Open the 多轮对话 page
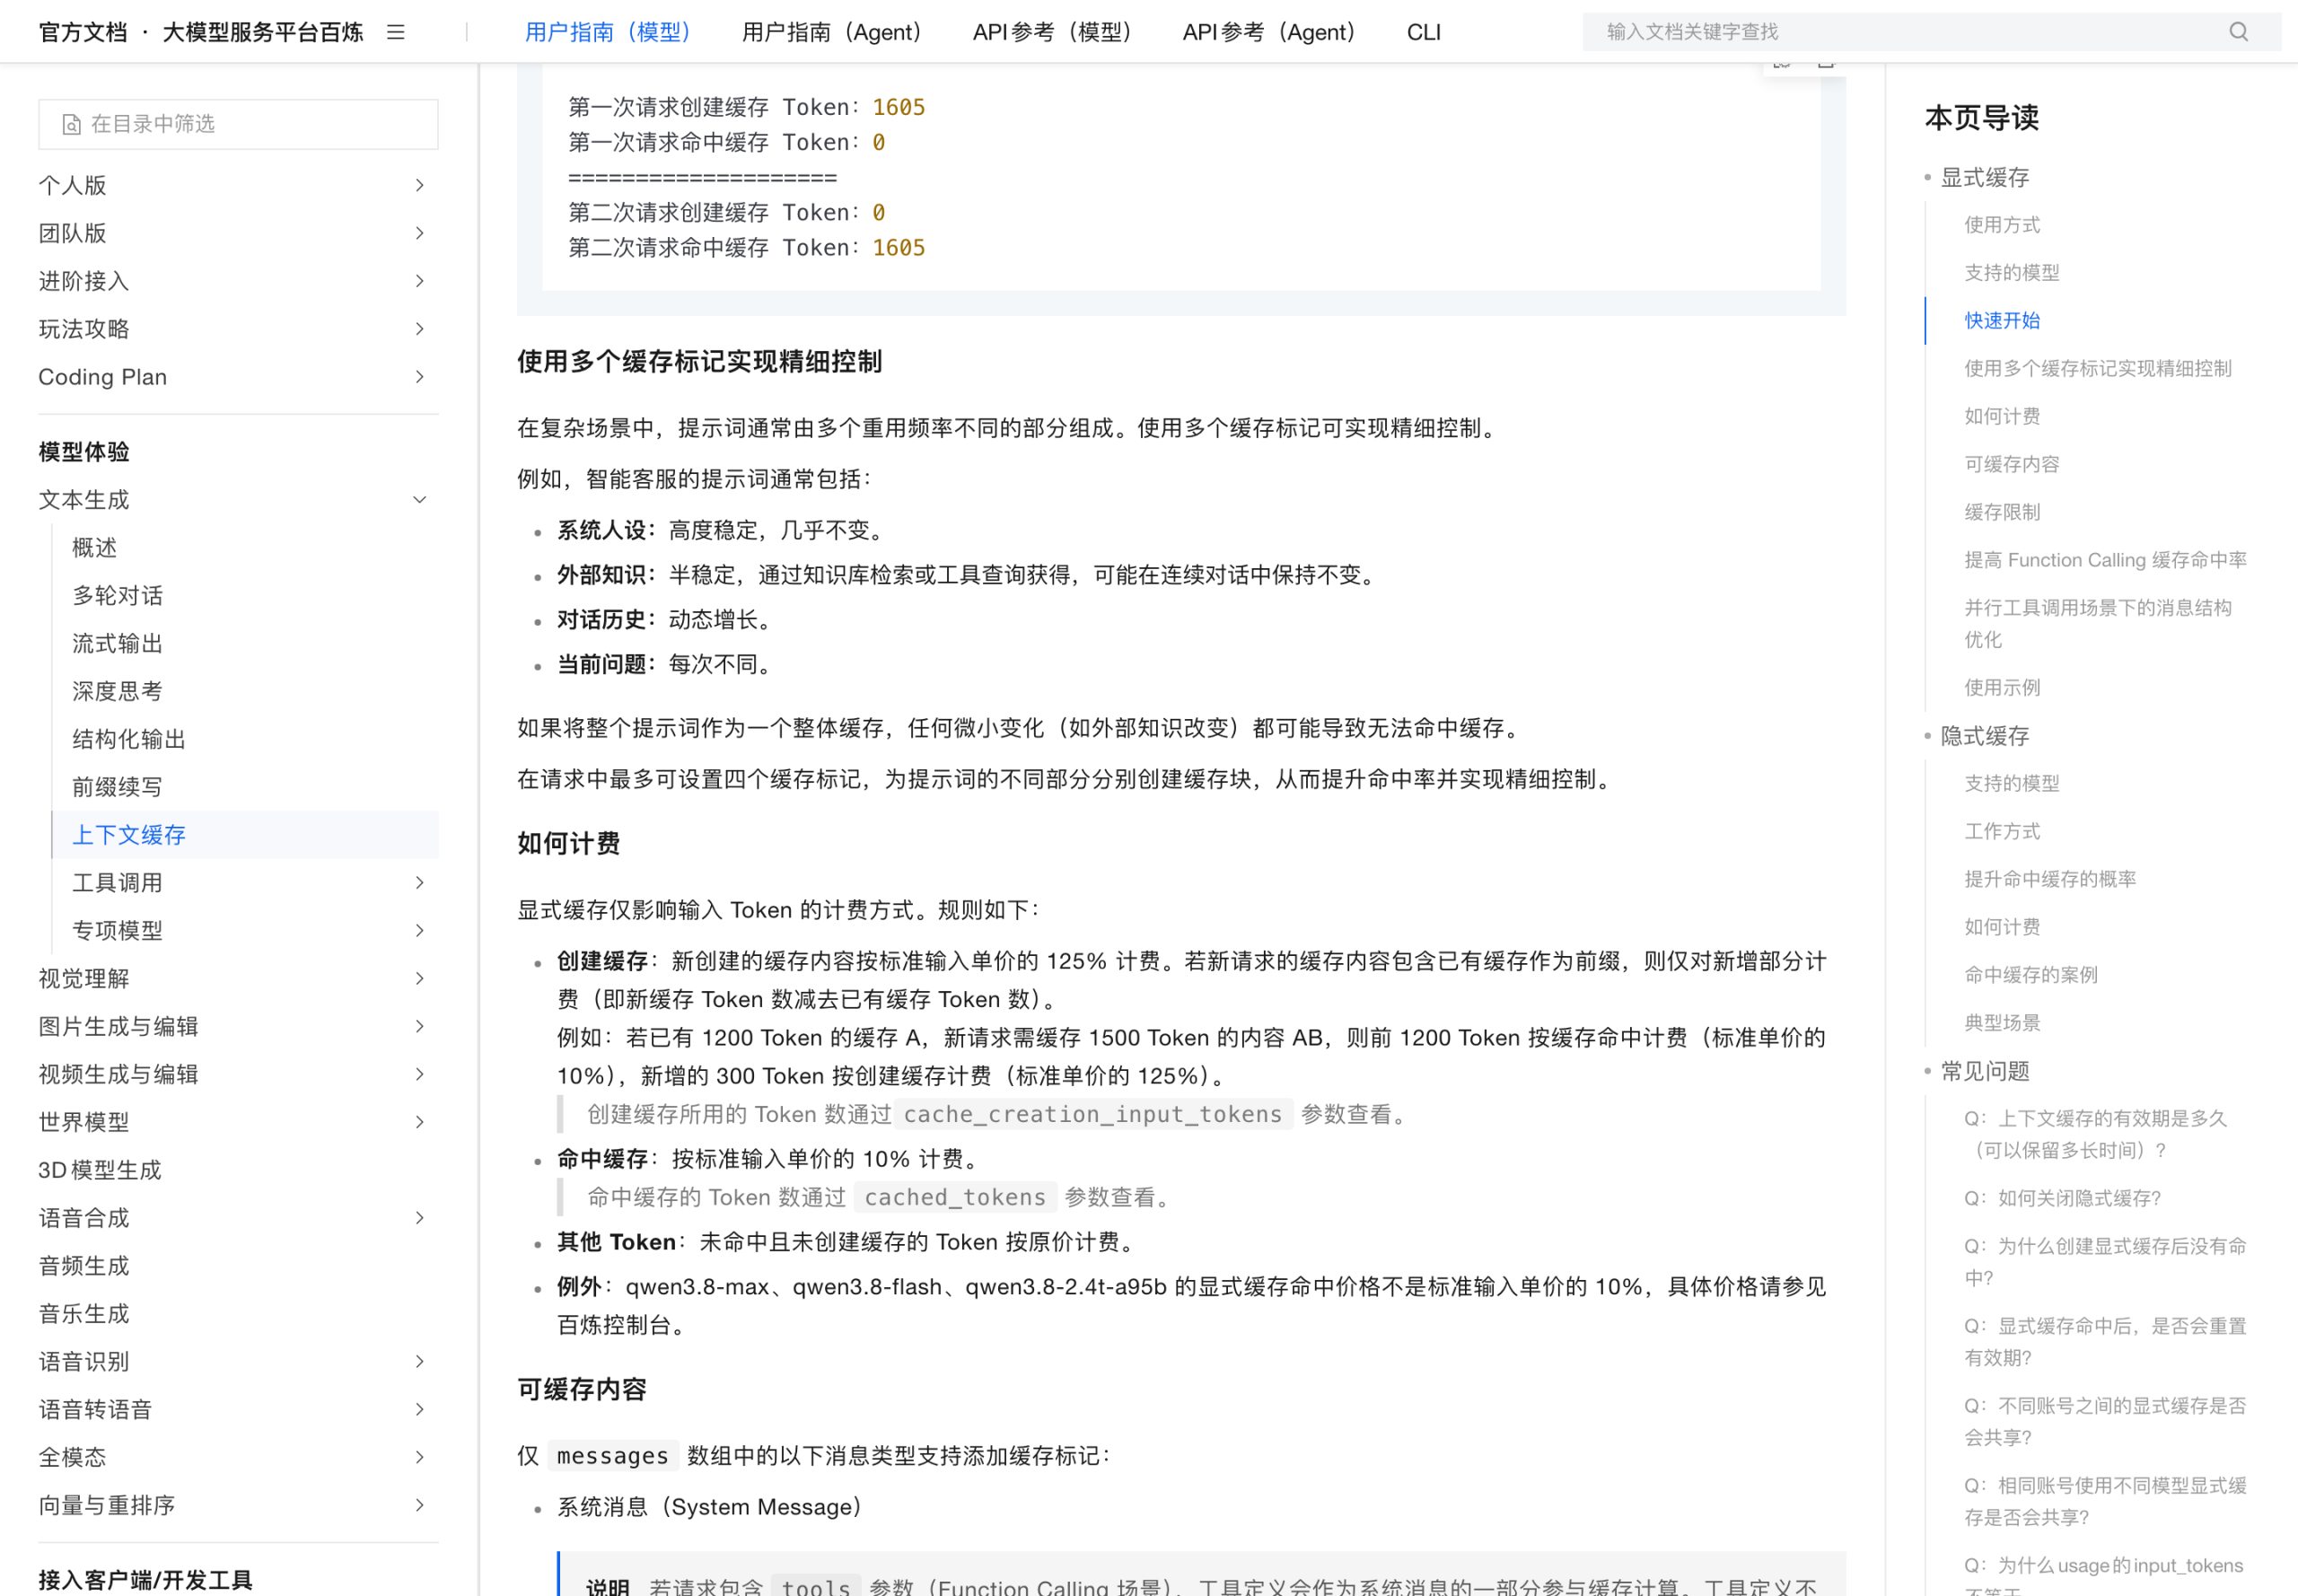This screenshot has width=2298, height=1596. click(118, 596)
